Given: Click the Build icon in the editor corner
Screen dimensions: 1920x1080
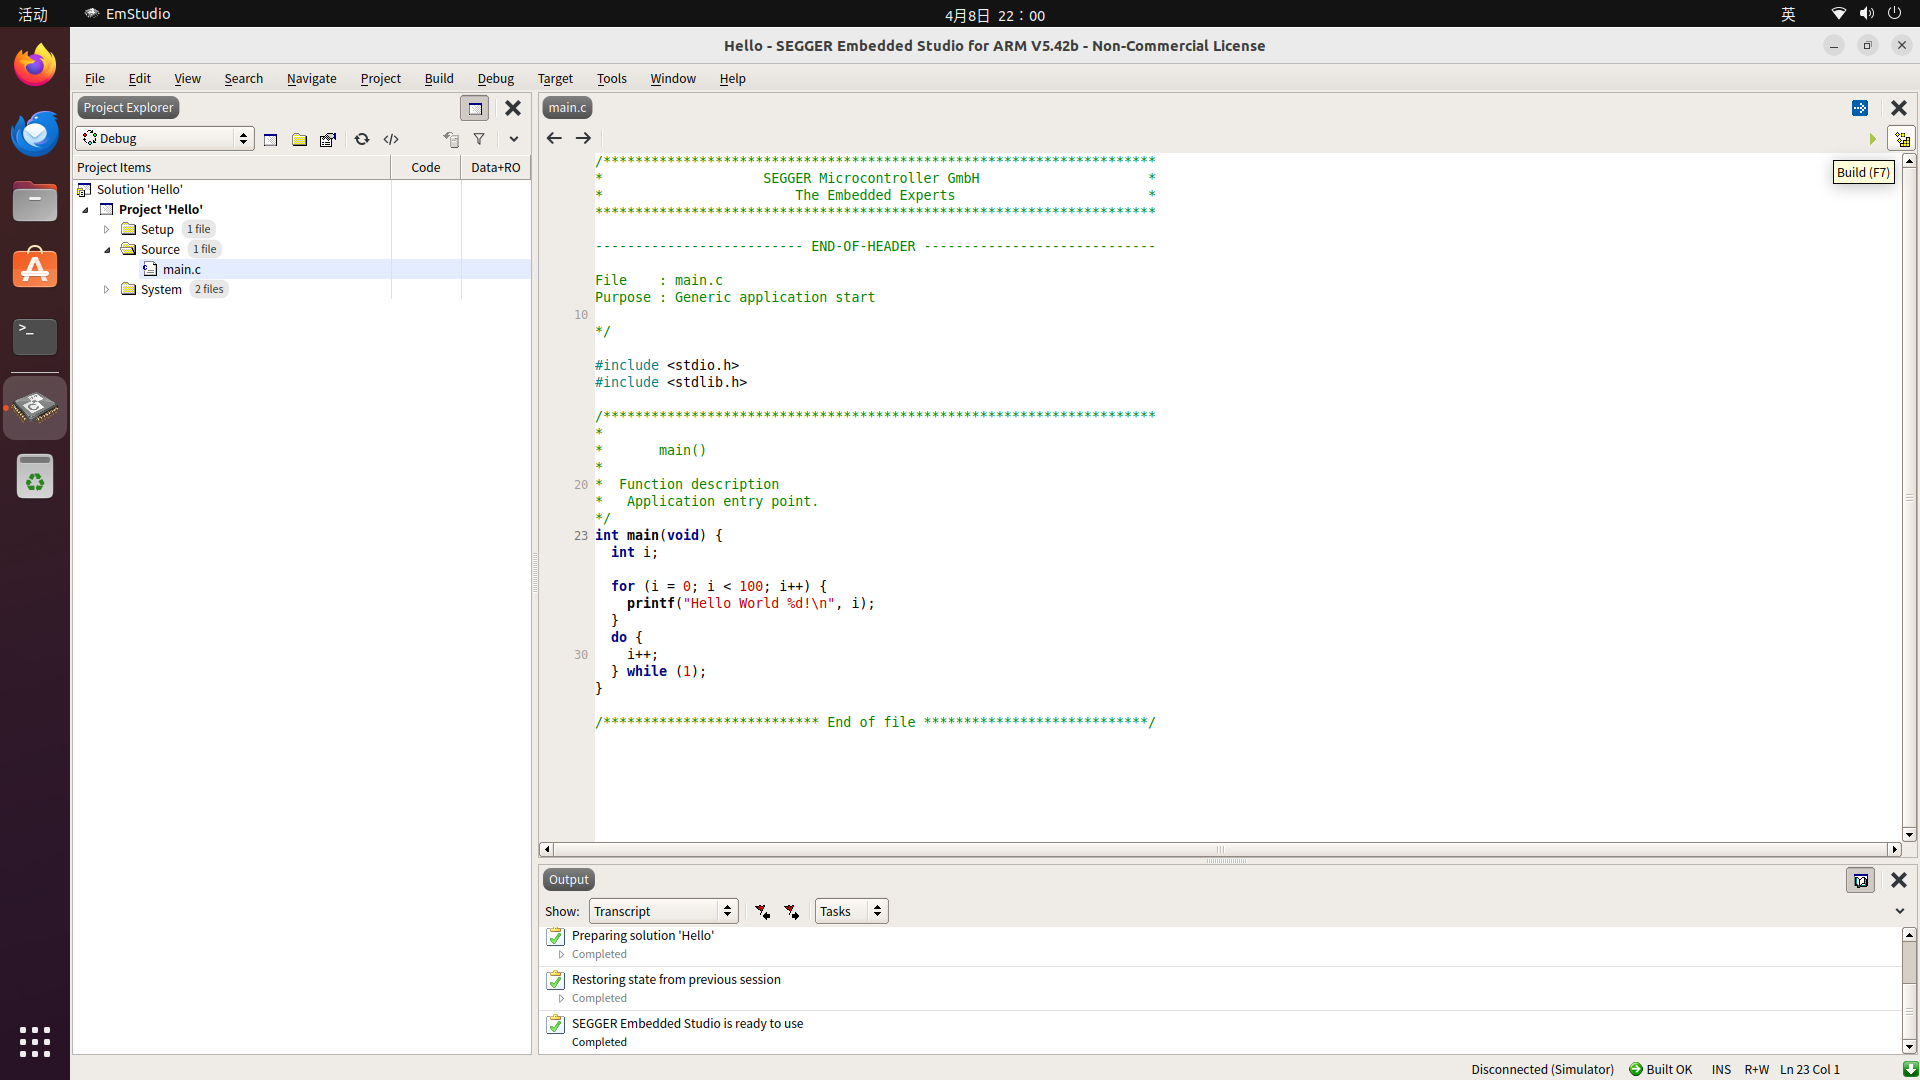Looking at the screenshot, I should pyautogui.click(x=1901, y=139).
